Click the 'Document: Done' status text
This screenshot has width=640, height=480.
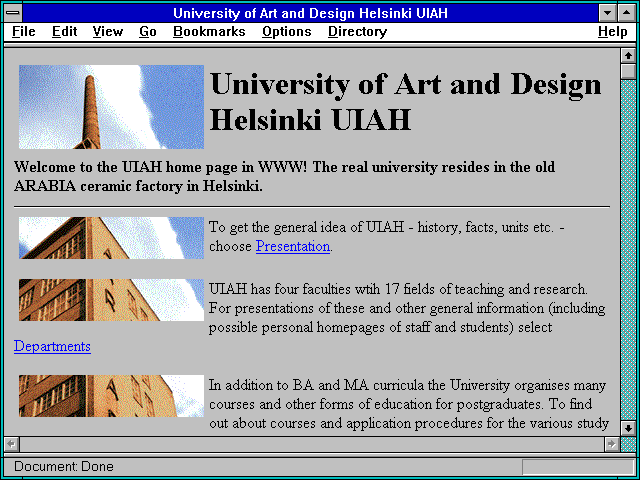coord(64,467)
